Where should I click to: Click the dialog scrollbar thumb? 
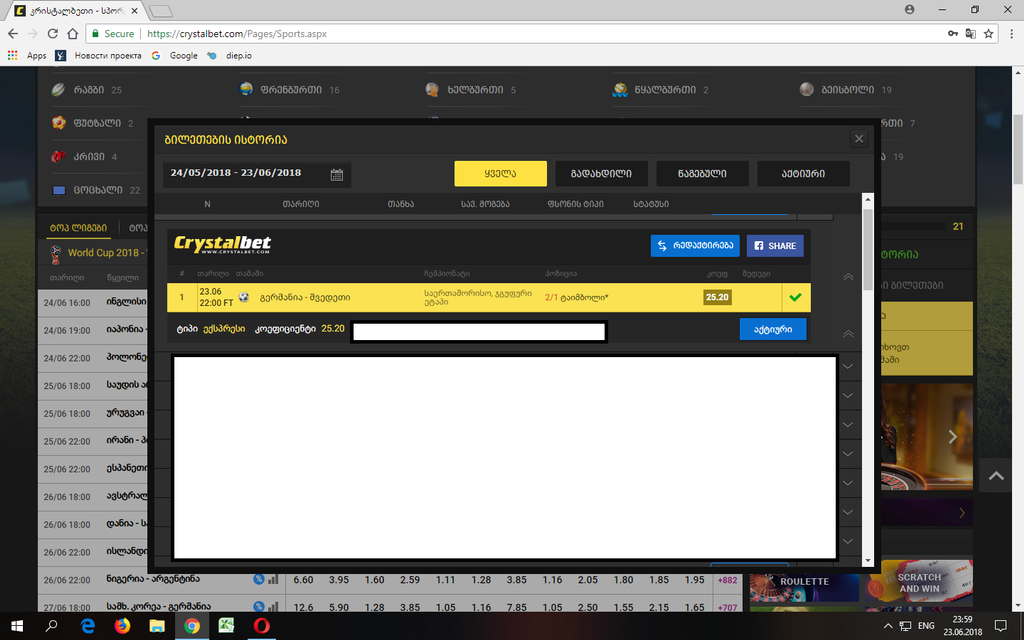(x=868, y=249)
